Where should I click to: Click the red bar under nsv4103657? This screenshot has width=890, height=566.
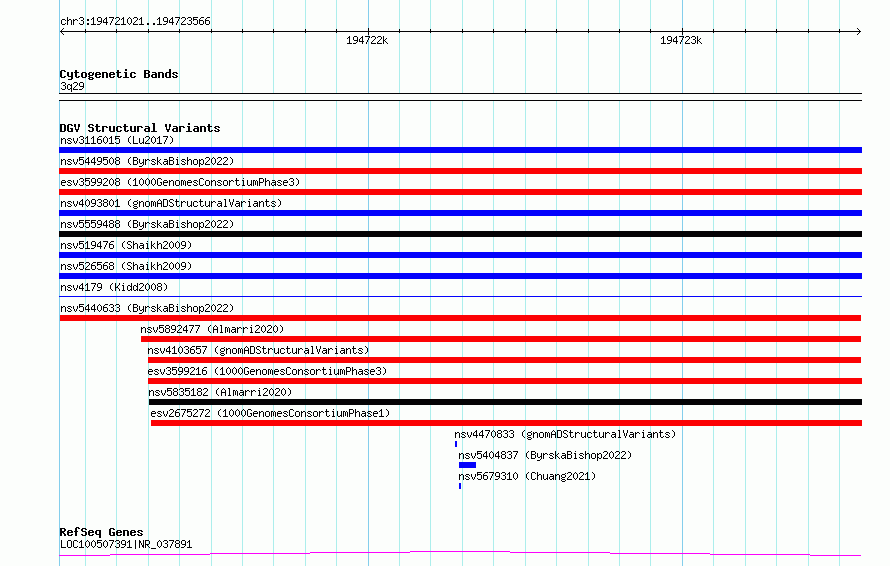click(505, 360)
